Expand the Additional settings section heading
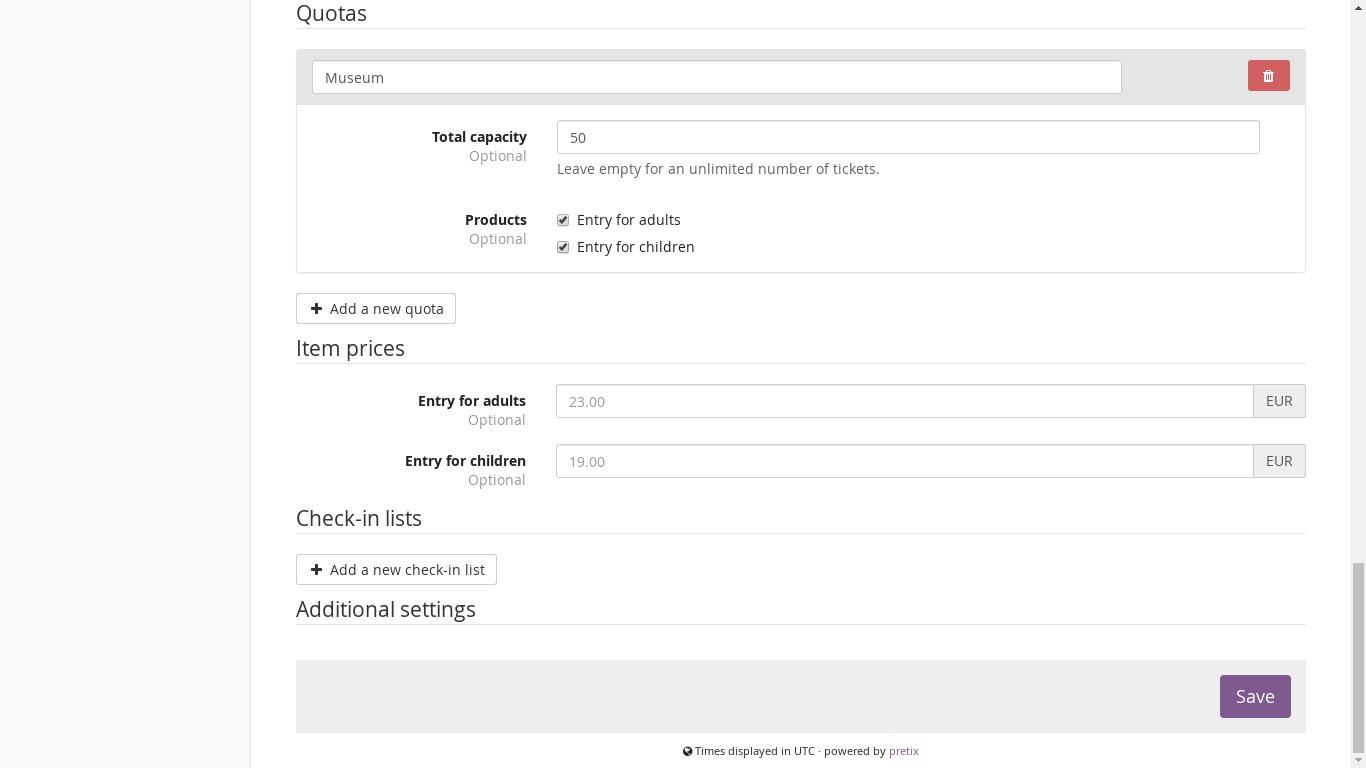1366x768 pixels. pos(385,610)
